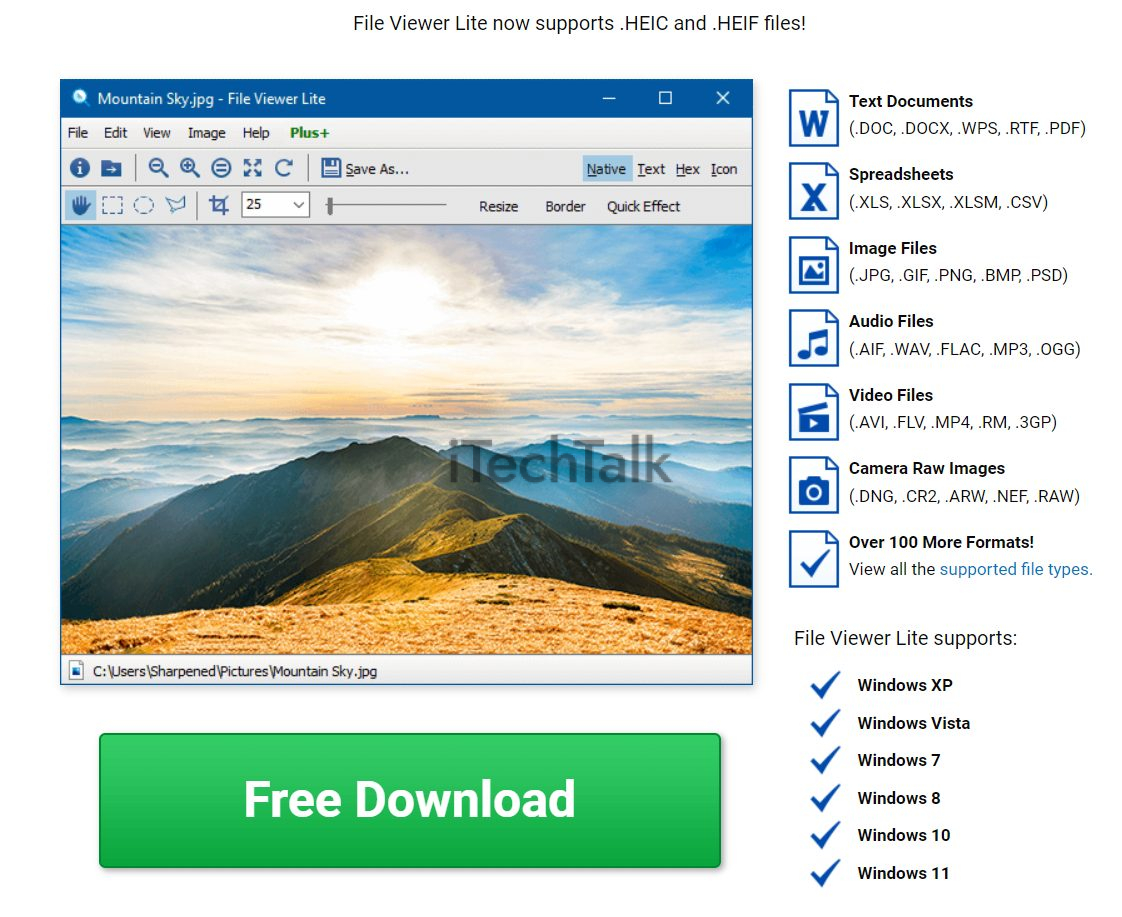Viewport: 1122px width, 917px height.
Task: Click the Windows 8 label
Action: [899, 798]
